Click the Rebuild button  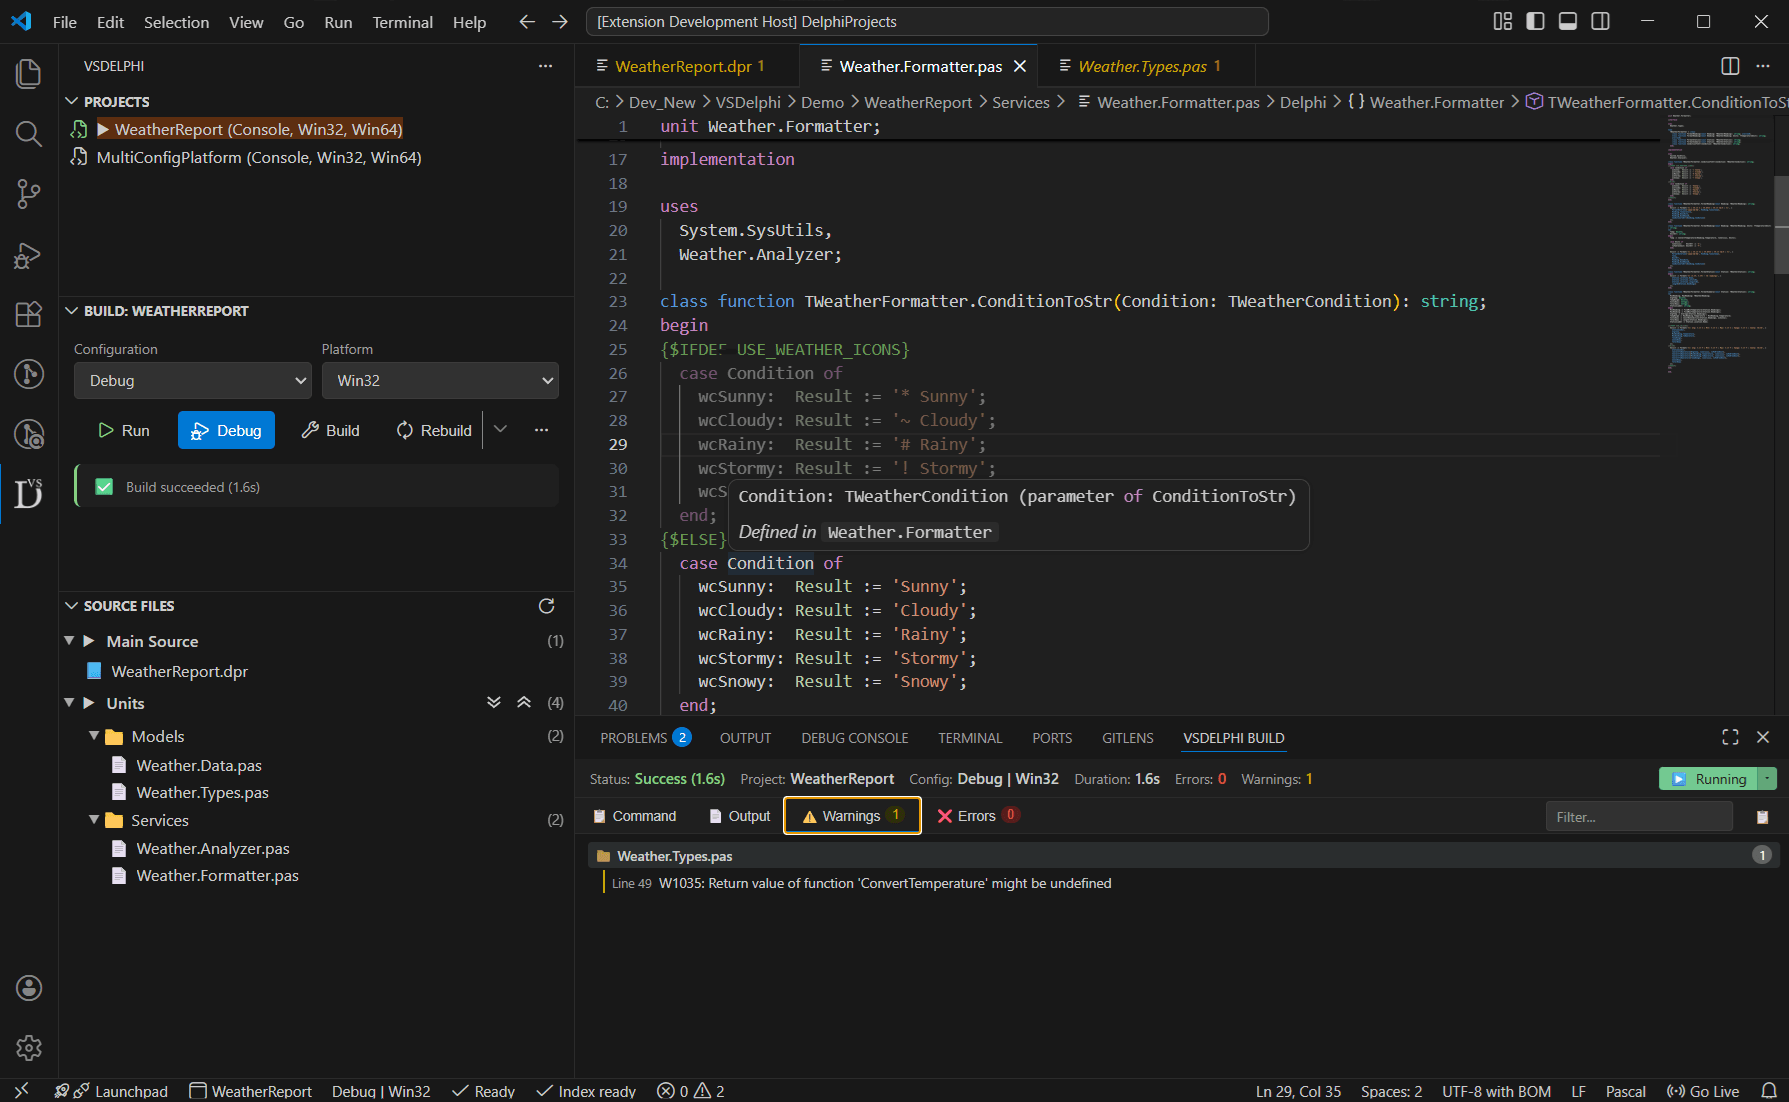pos(434,430)
